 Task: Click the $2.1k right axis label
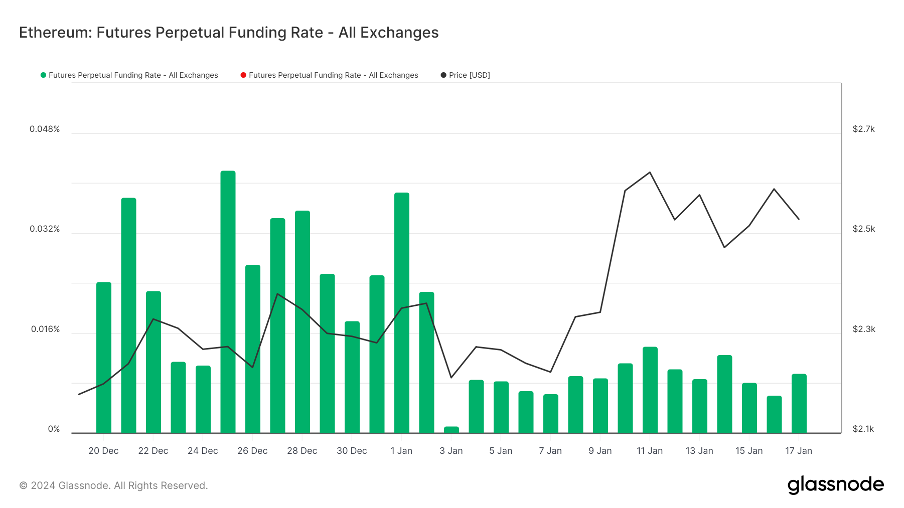click(x=864, y=430)
